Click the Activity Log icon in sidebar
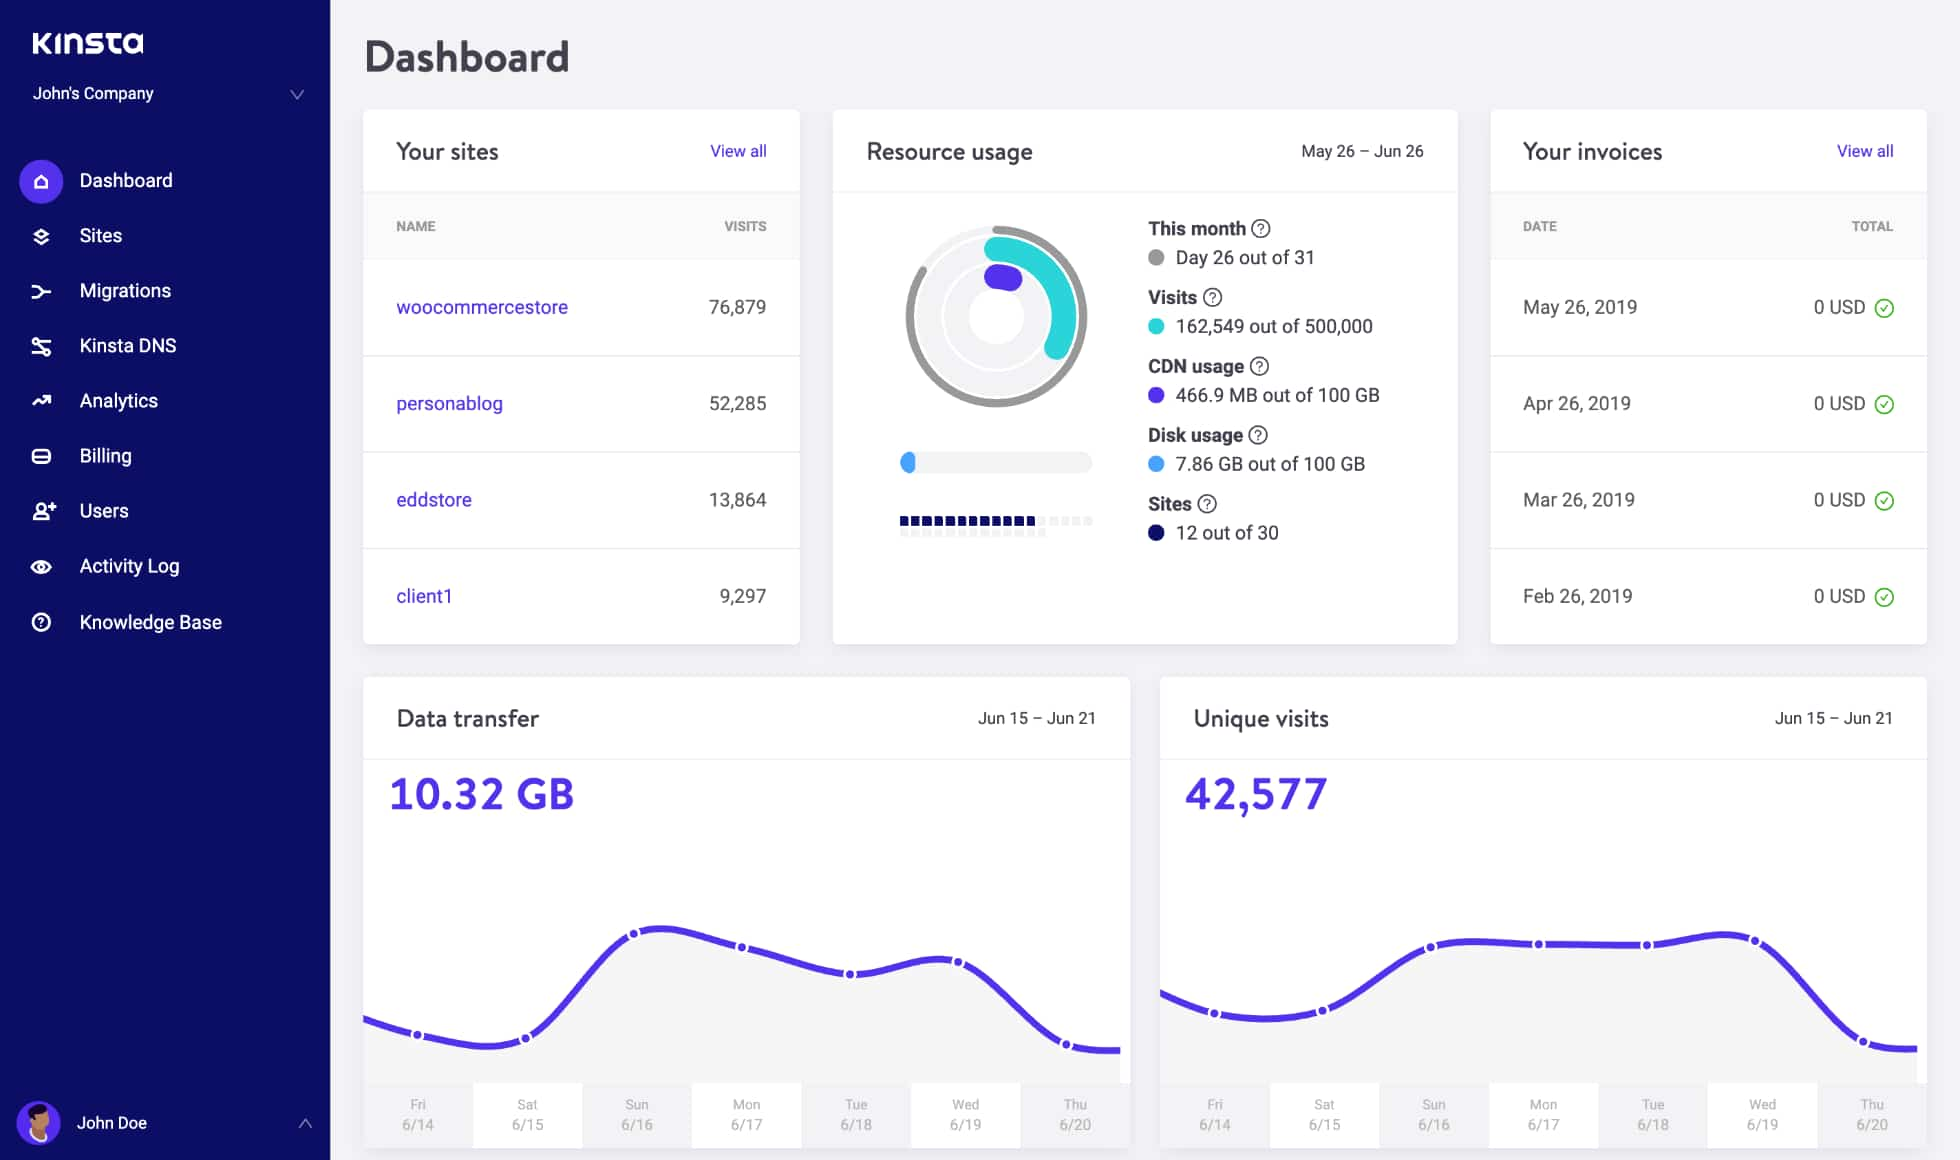The image size is (1960, 1160). tap(41, 566)
